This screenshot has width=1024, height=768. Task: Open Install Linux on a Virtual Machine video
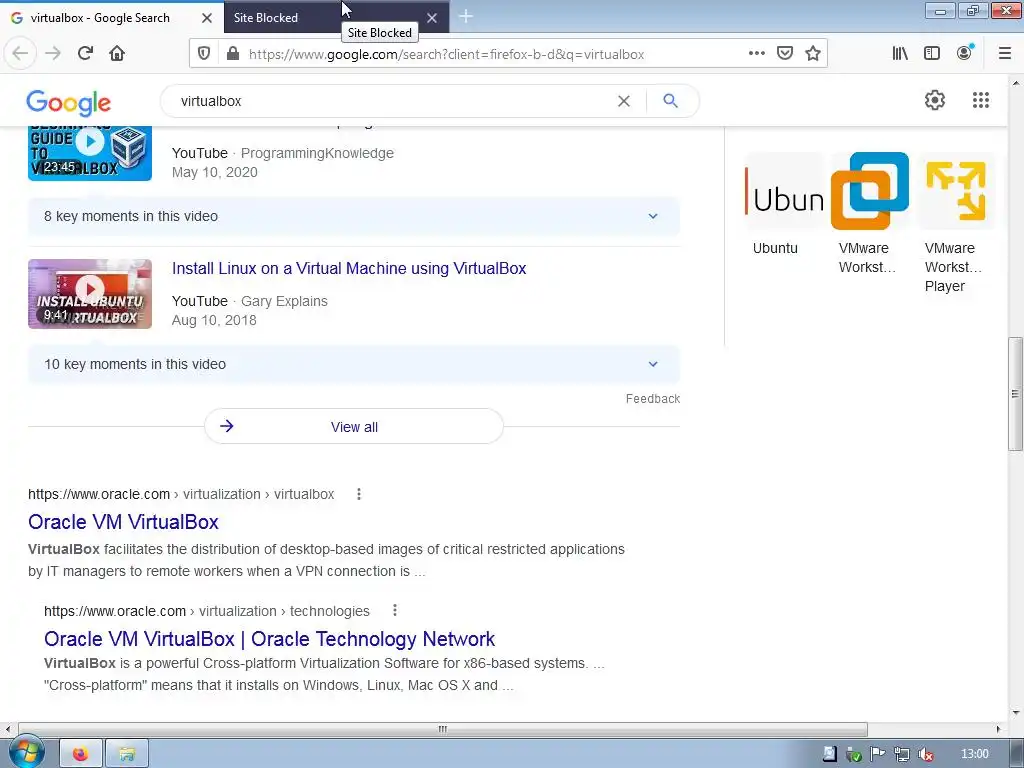pyautogui.click(x=349, y=268)
